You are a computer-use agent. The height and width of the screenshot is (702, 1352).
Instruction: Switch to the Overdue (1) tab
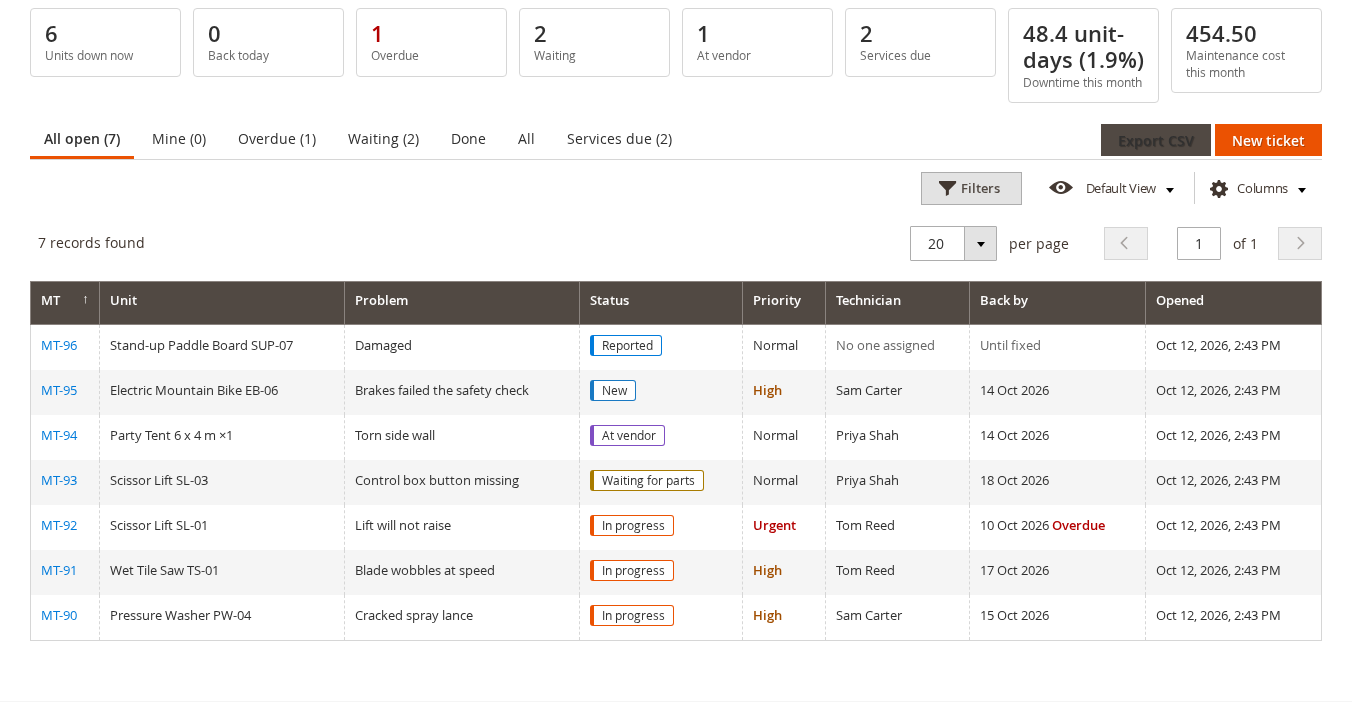[277, 139]
